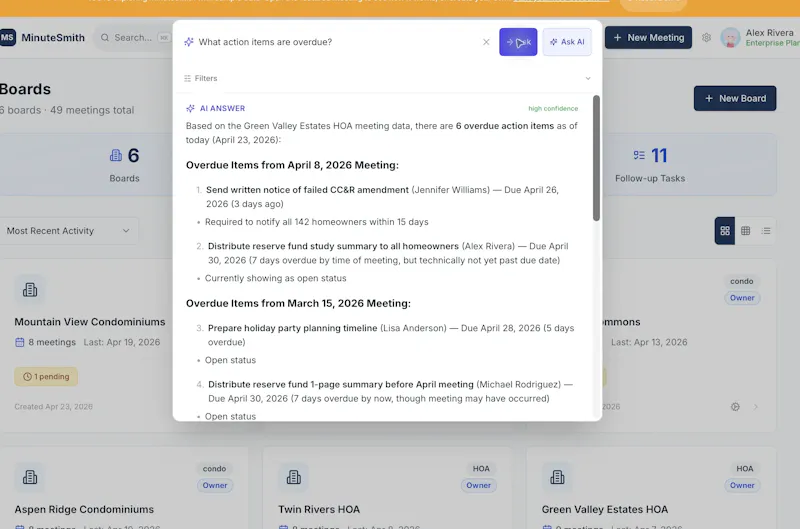Image resolution: width=800 pixels, height=529 pixels.
Task: Open Twin Rivers HOA board
Action: 319,509
